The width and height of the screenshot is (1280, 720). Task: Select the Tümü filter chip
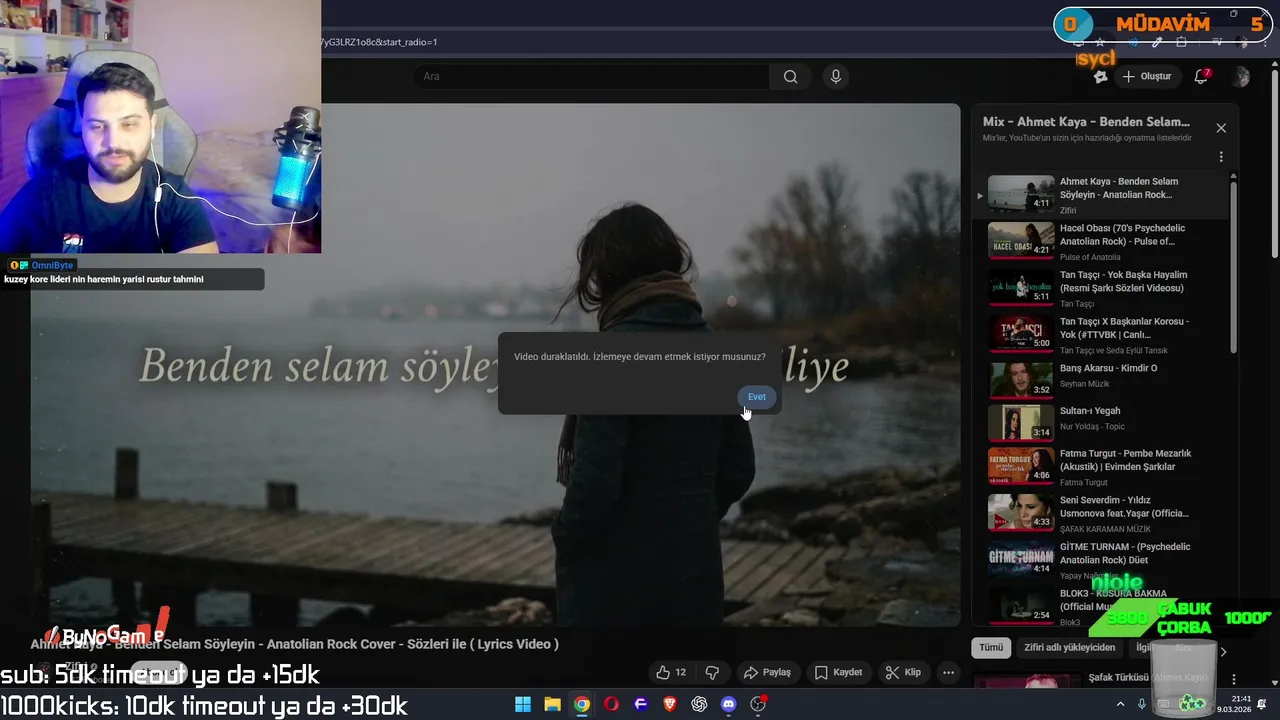pyautogui.click(x=991, y=647)
